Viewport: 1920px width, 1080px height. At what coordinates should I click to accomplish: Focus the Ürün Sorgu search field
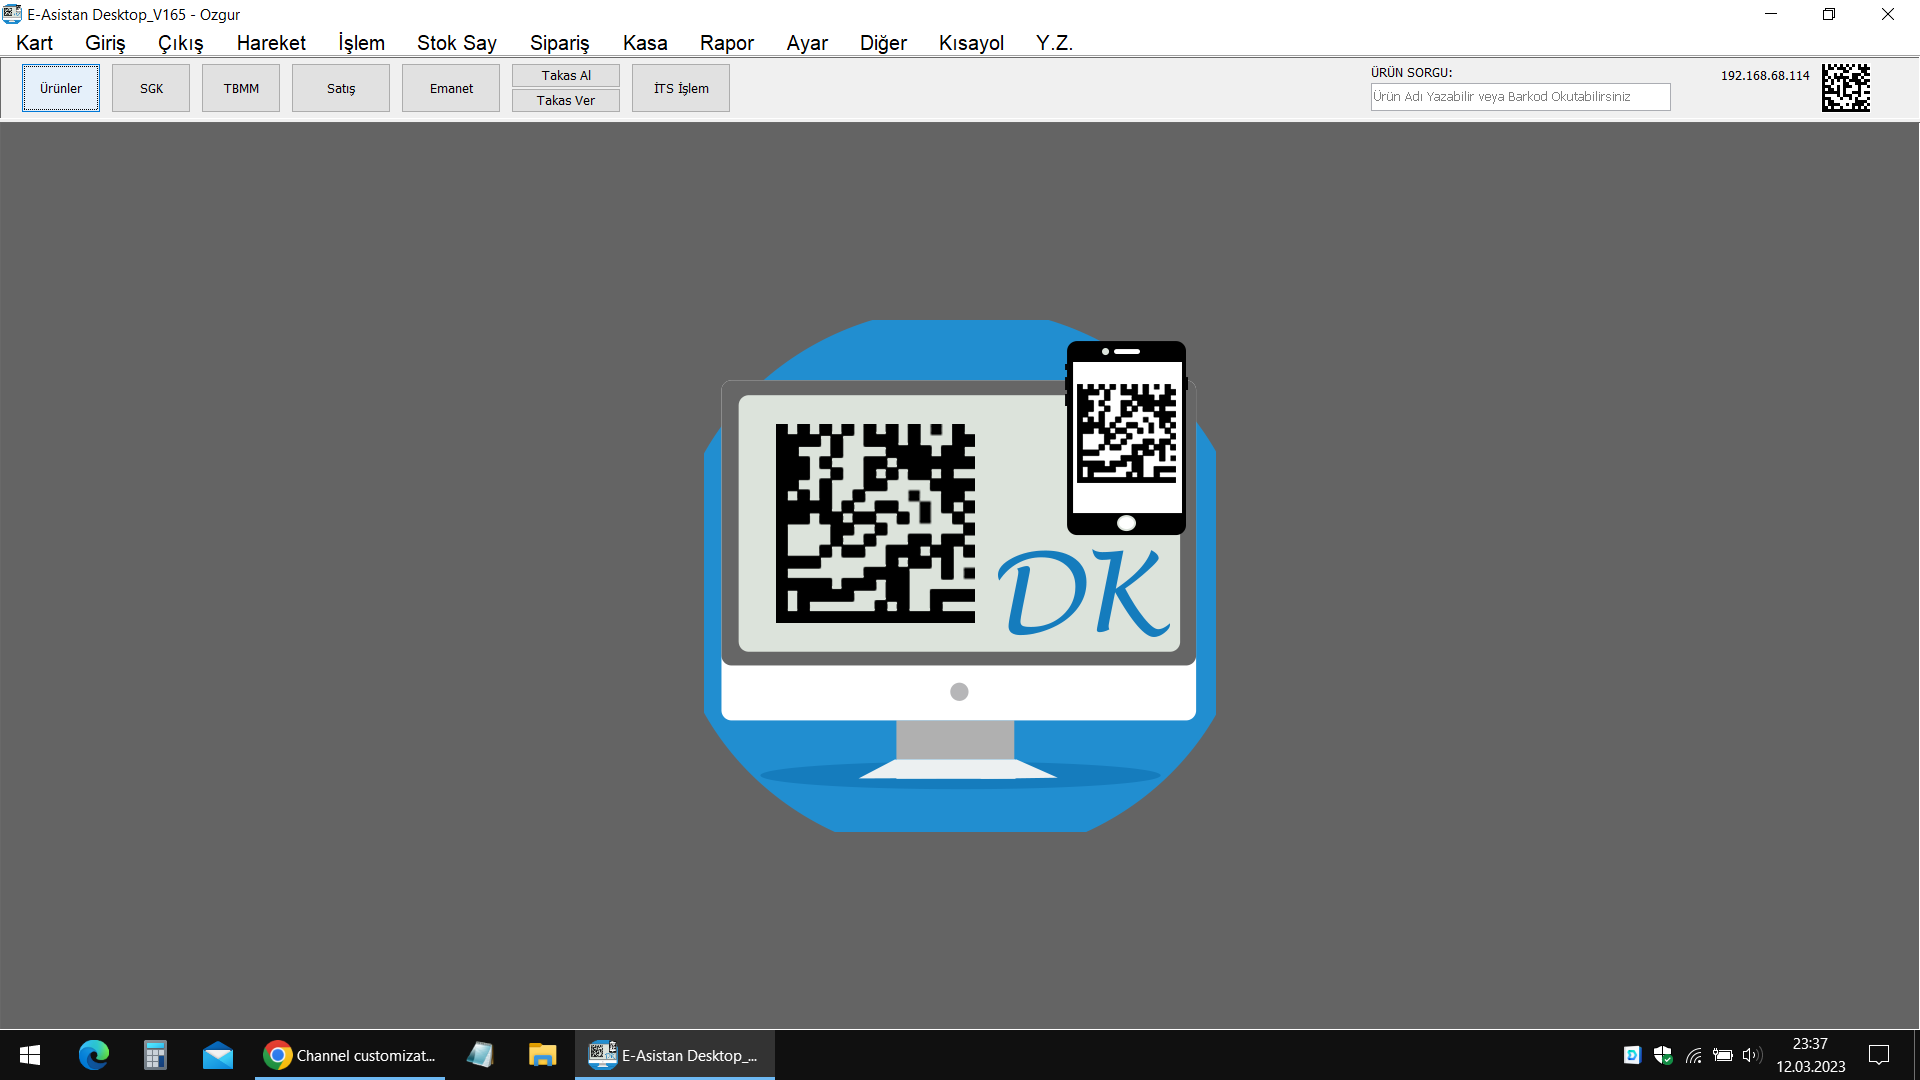[1520, 97]
